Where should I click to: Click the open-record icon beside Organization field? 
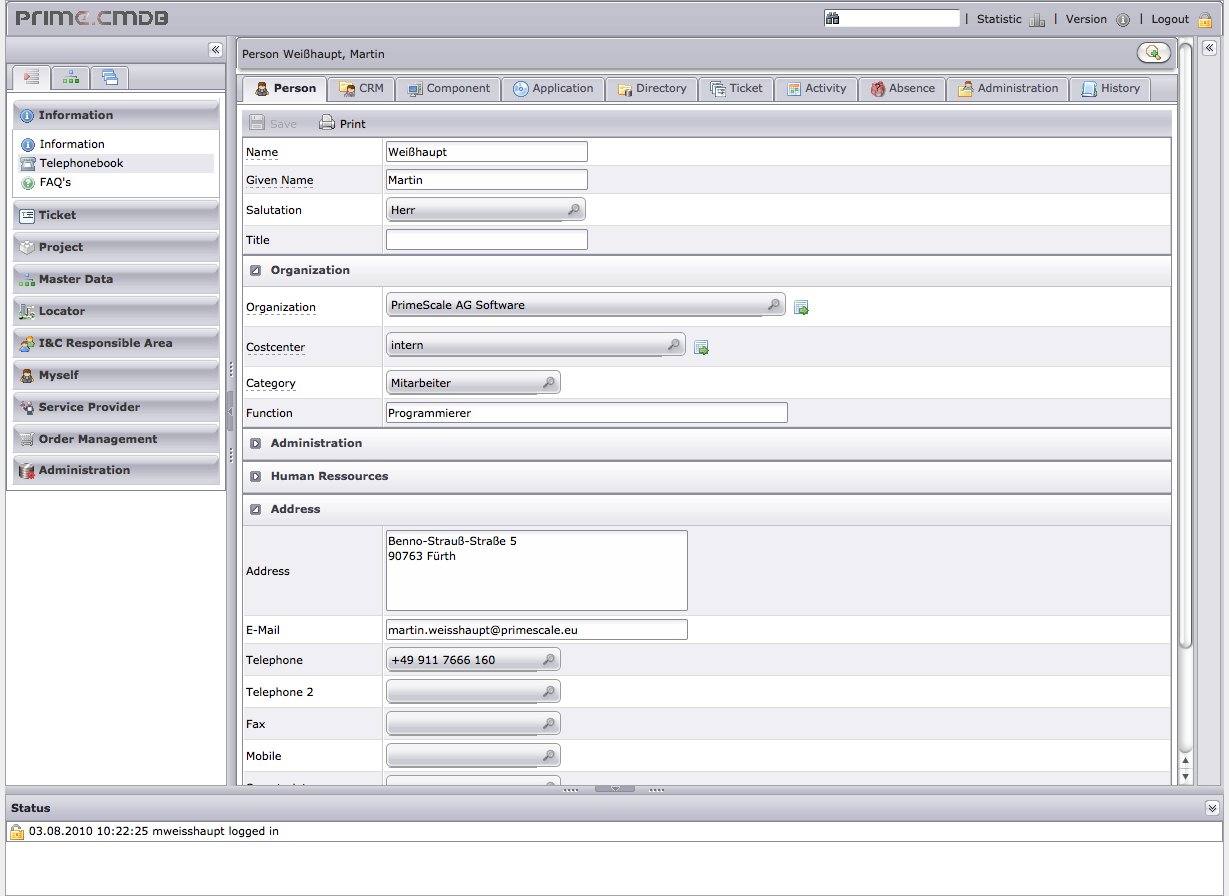pos(801,308)
